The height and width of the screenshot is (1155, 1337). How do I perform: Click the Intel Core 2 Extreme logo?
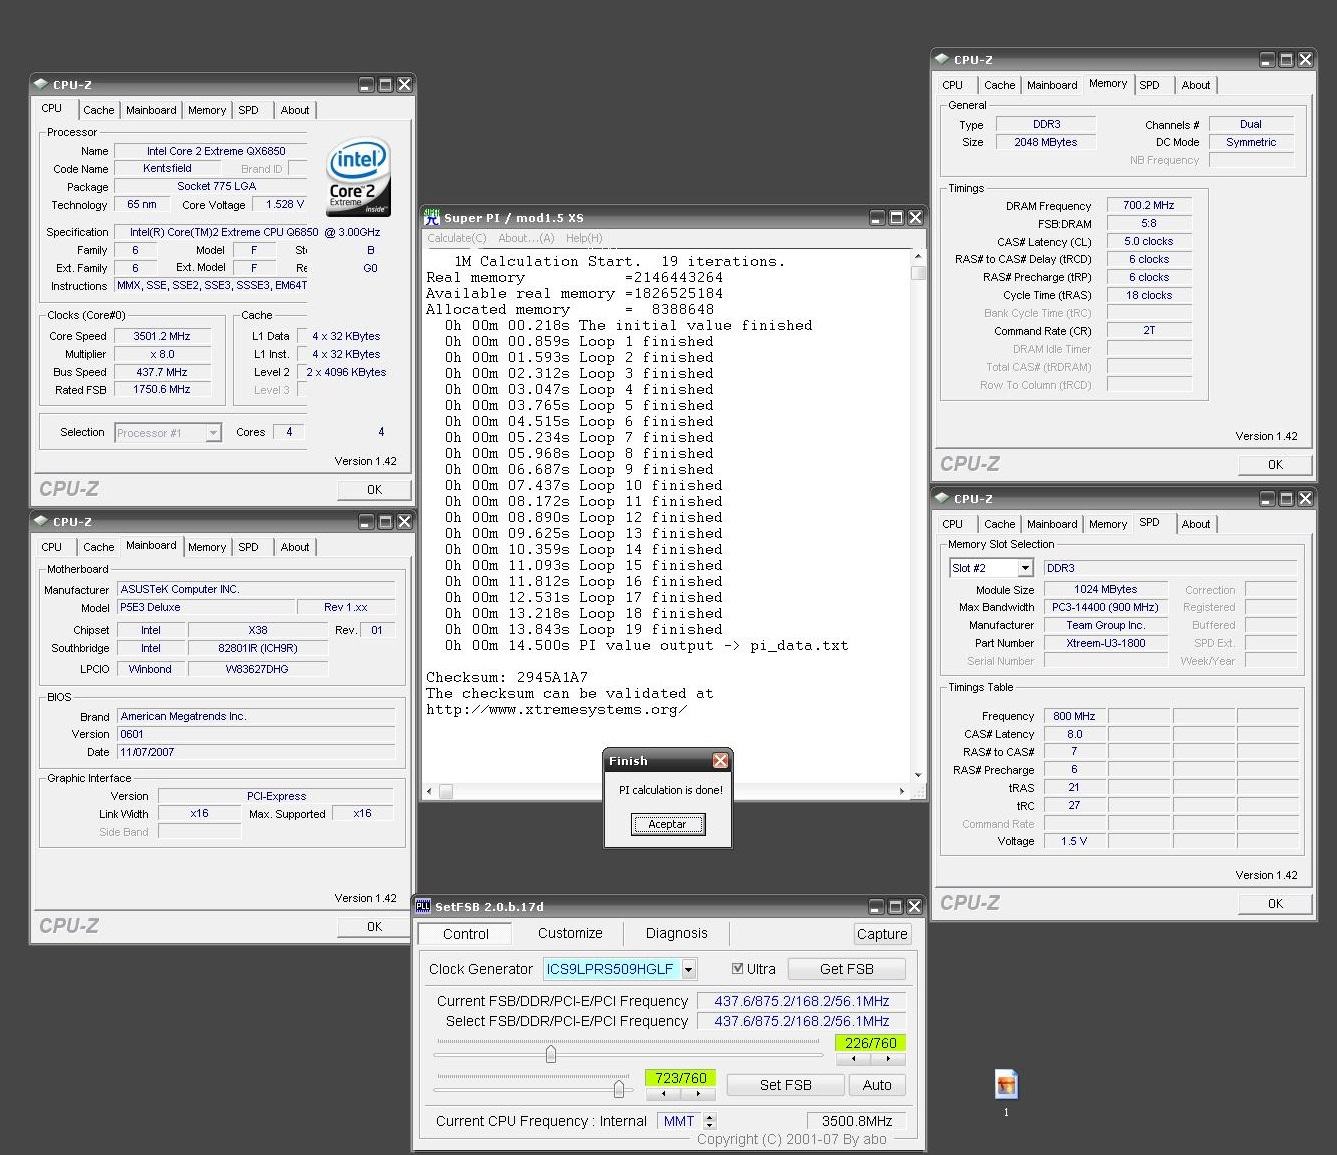coord(358,176)
